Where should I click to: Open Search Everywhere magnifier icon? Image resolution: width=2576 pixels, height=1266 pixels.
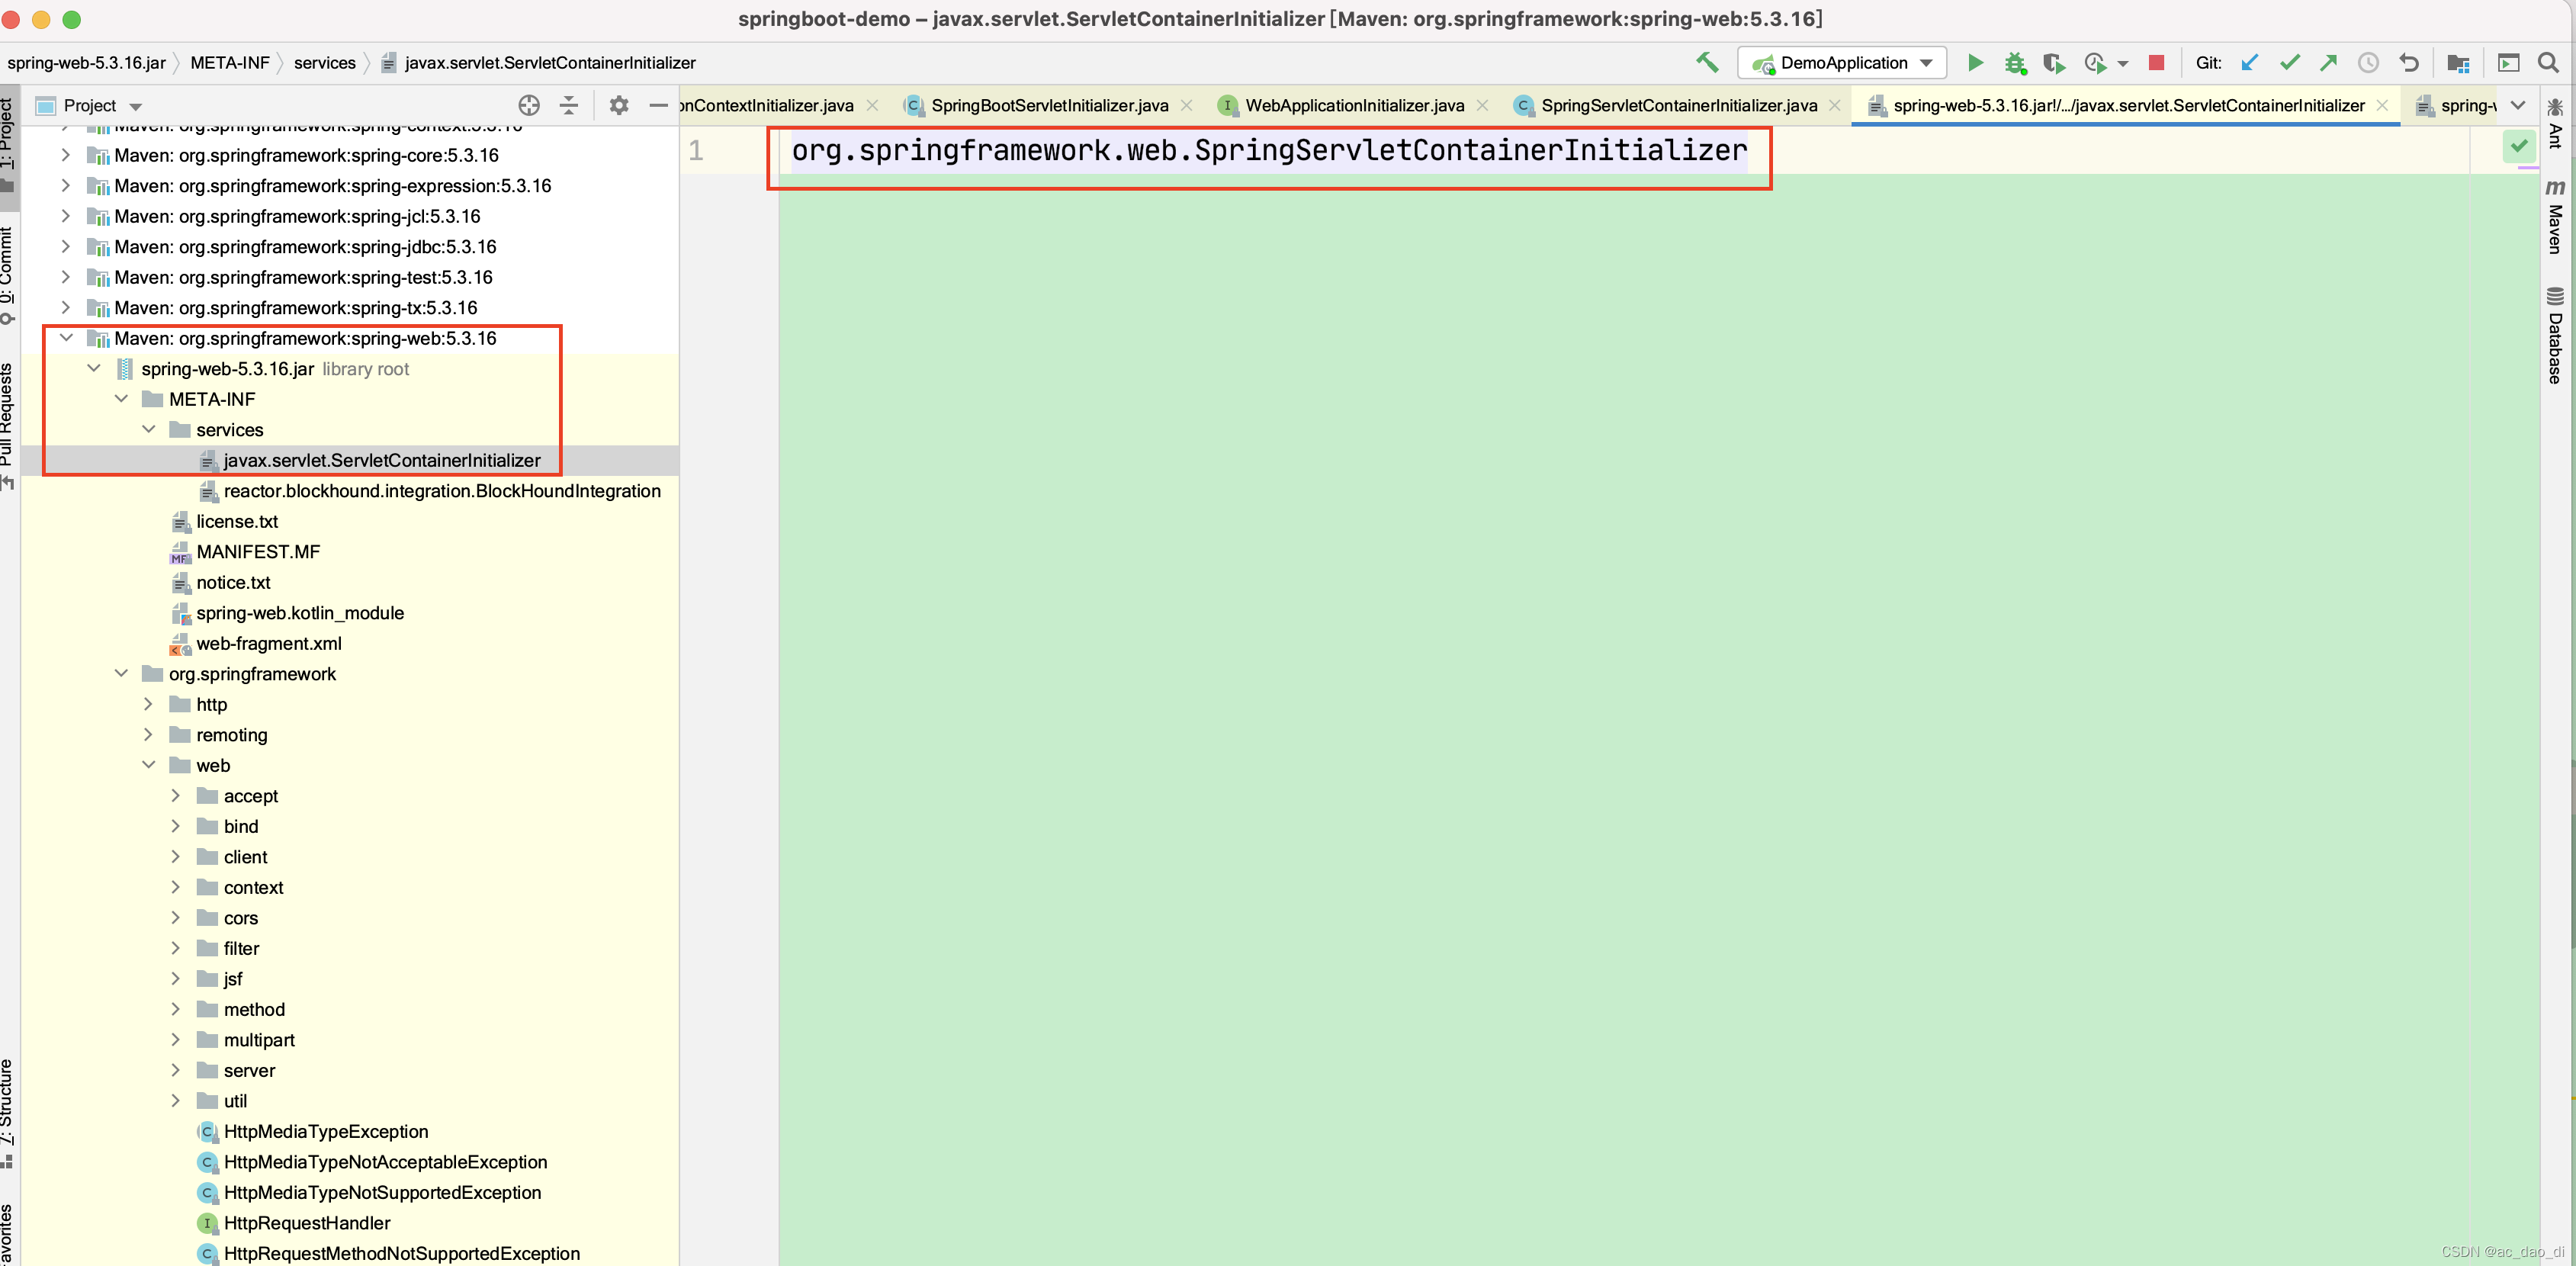coord(2548,62)
